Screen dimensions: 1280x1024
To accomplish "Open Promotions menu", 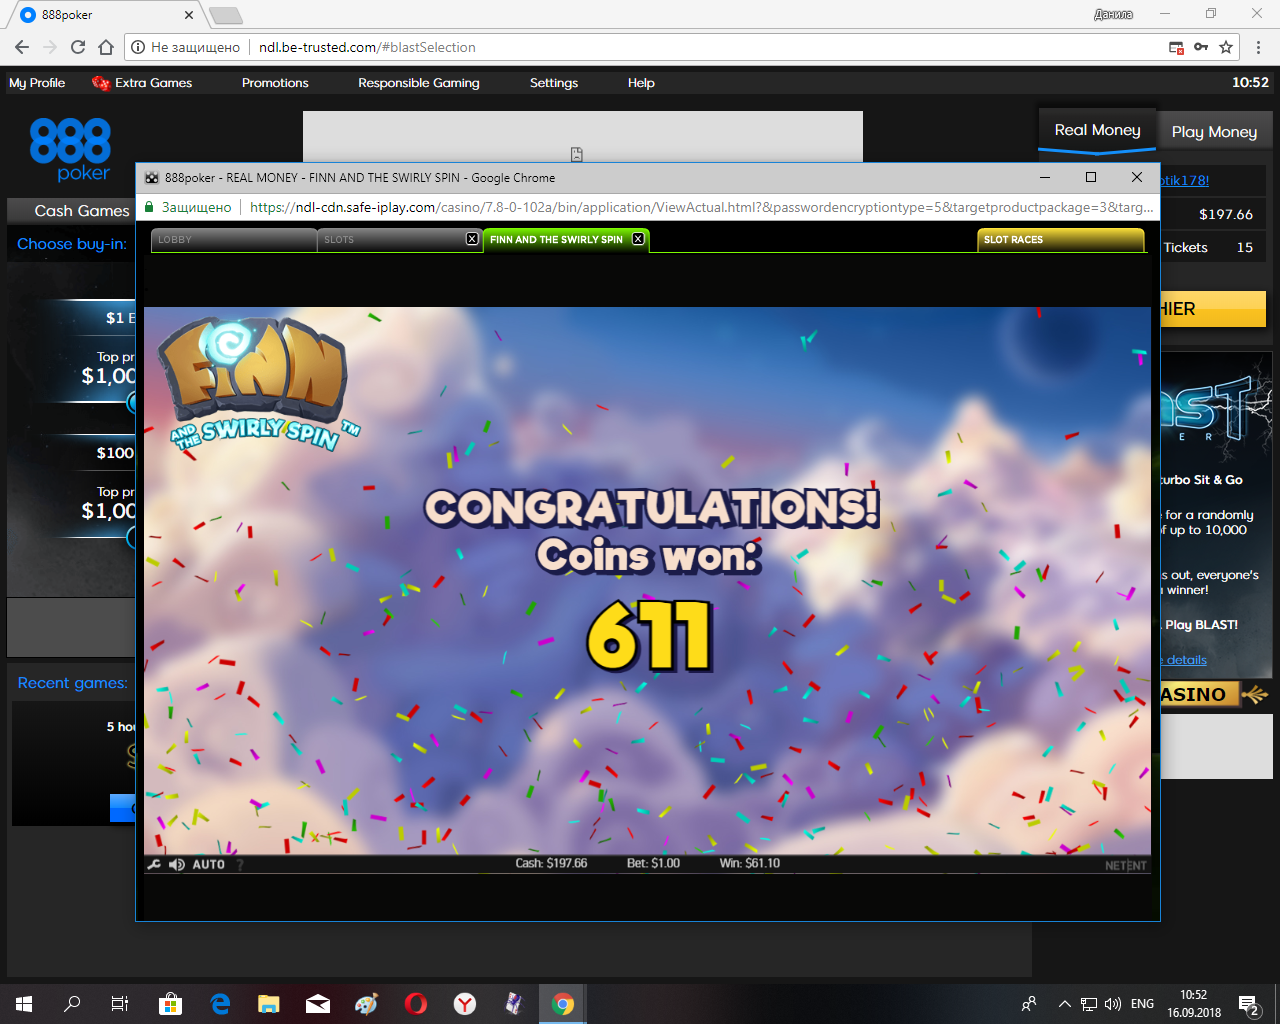I will 275,83.
